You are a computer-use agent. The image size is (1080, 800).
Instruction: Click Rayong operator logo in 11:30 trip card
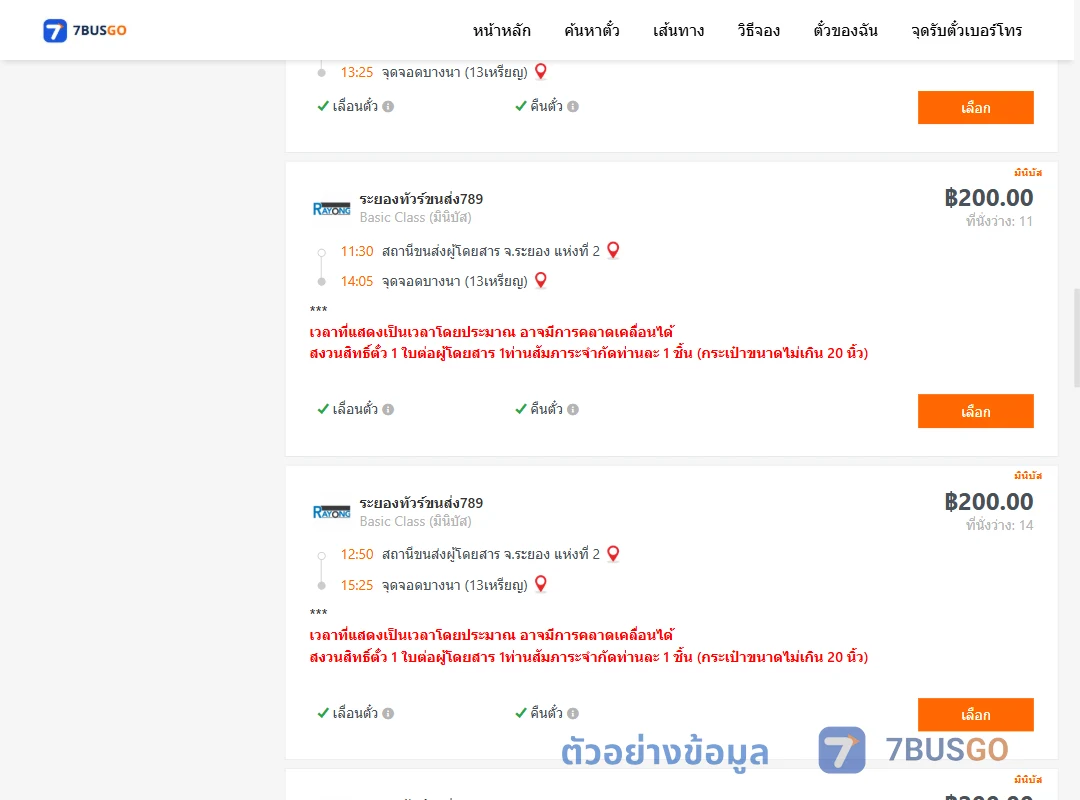(331, 209)
